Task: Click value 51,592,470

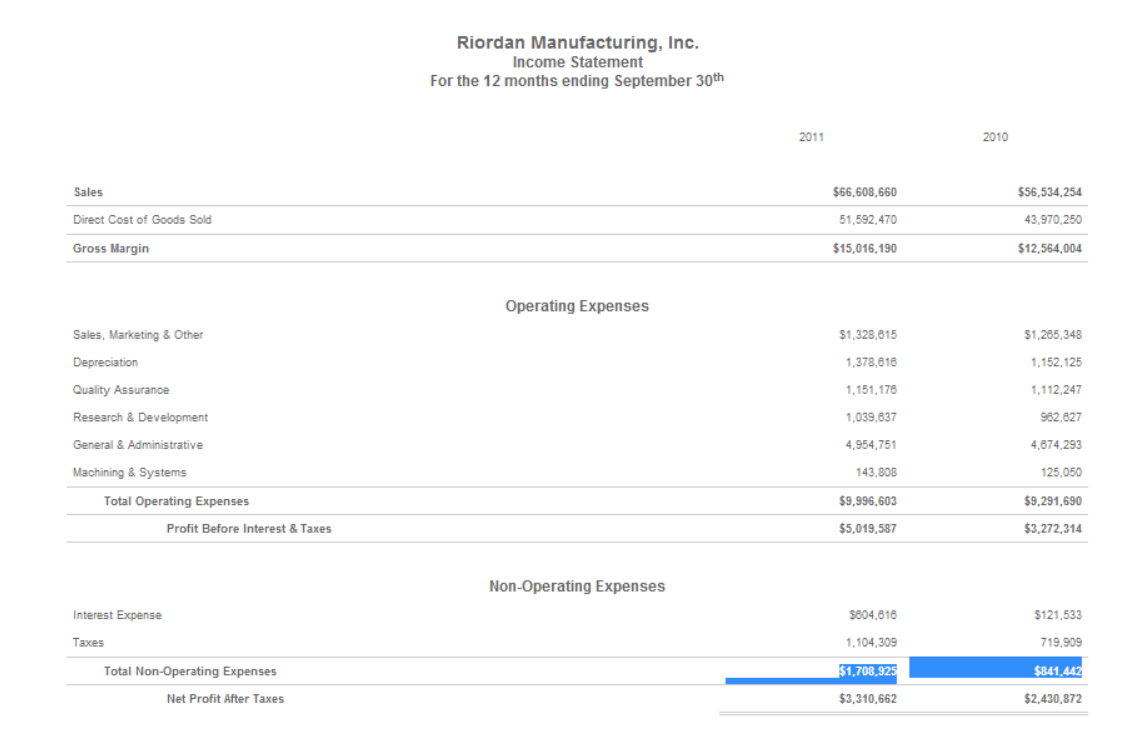Action: [x=867, y=220]
